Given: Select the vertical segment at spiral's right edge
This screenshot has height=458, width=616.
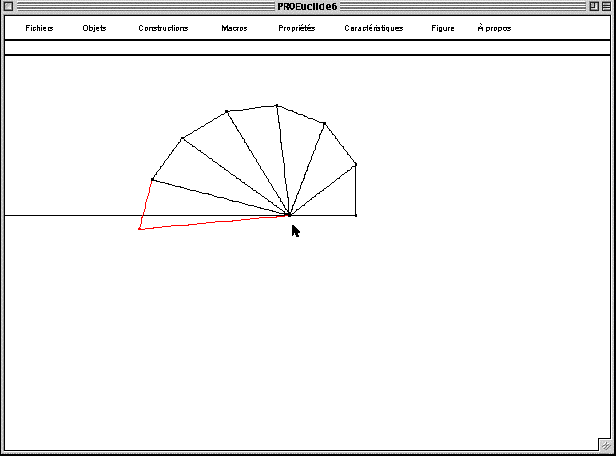Looking at the screenshot, I should point(356,190).
